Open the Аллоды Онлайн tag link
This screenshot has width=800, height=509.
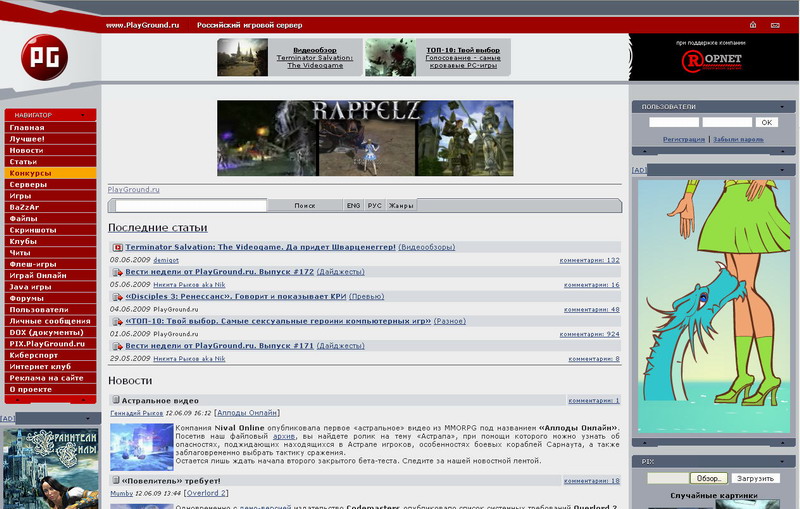point(247,413)
